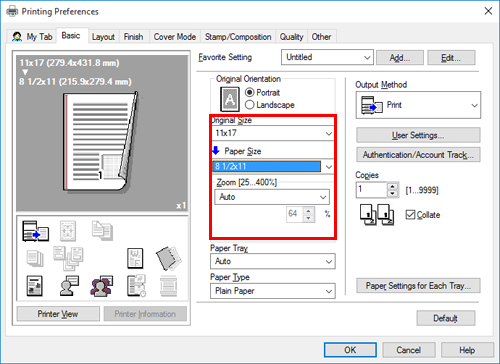
Task: Click the Printer View button
Action: coord(58,314)
